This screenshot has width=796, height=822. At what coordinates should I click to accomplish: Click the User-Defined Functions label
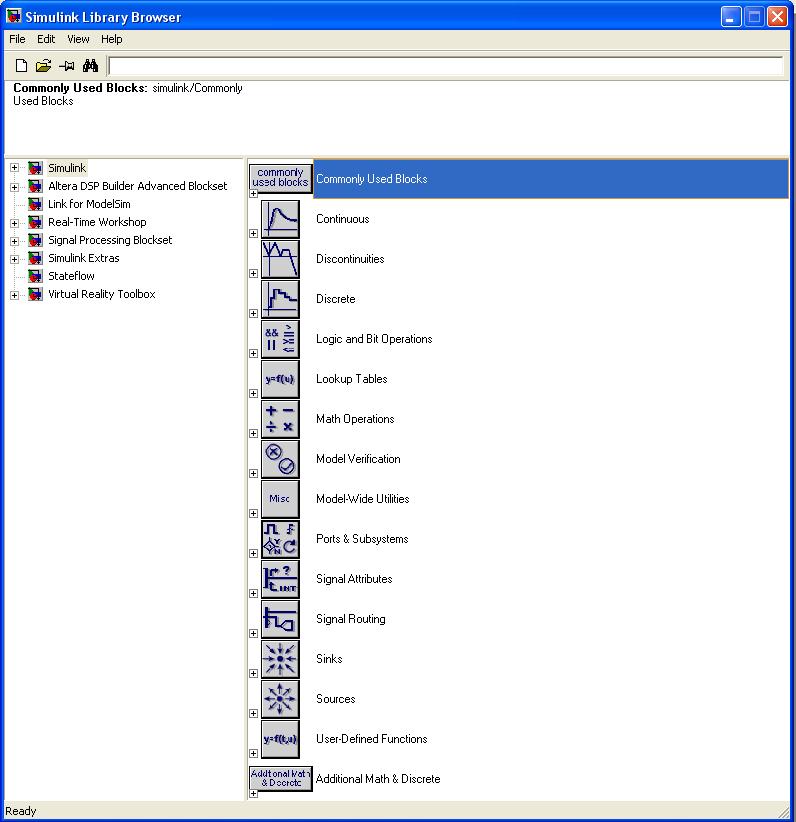[x=371, y=739]
